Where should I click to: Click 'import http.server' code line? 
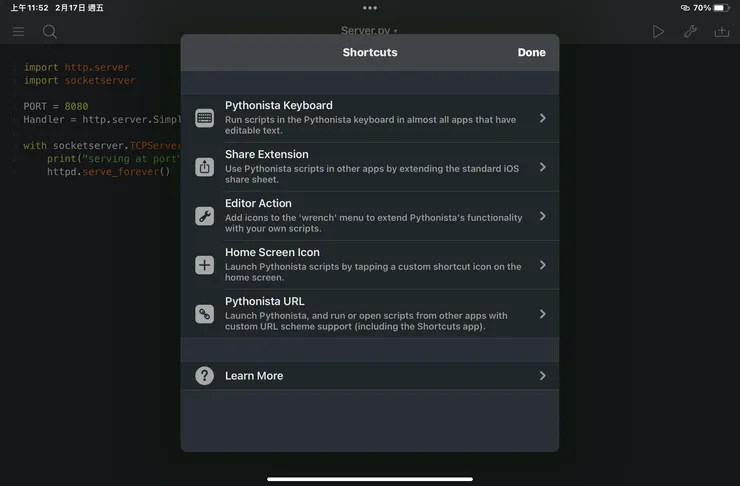click(x=76, y=67)
